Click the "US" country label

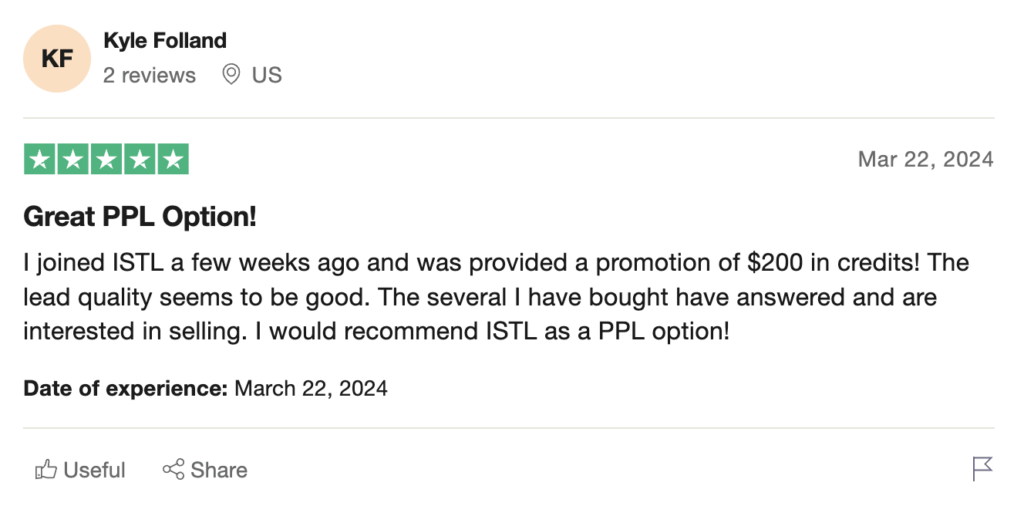(x=267, y=75)
